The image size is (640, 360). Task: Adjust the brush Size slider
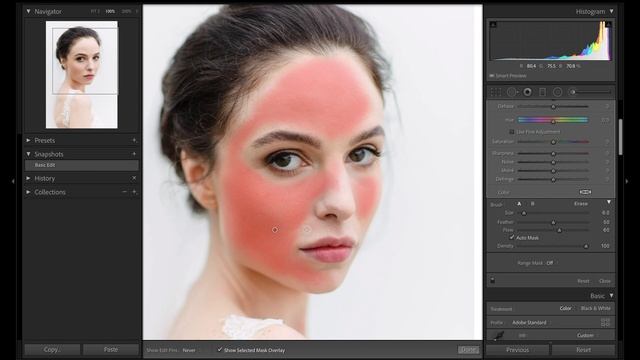coord(553,213)
